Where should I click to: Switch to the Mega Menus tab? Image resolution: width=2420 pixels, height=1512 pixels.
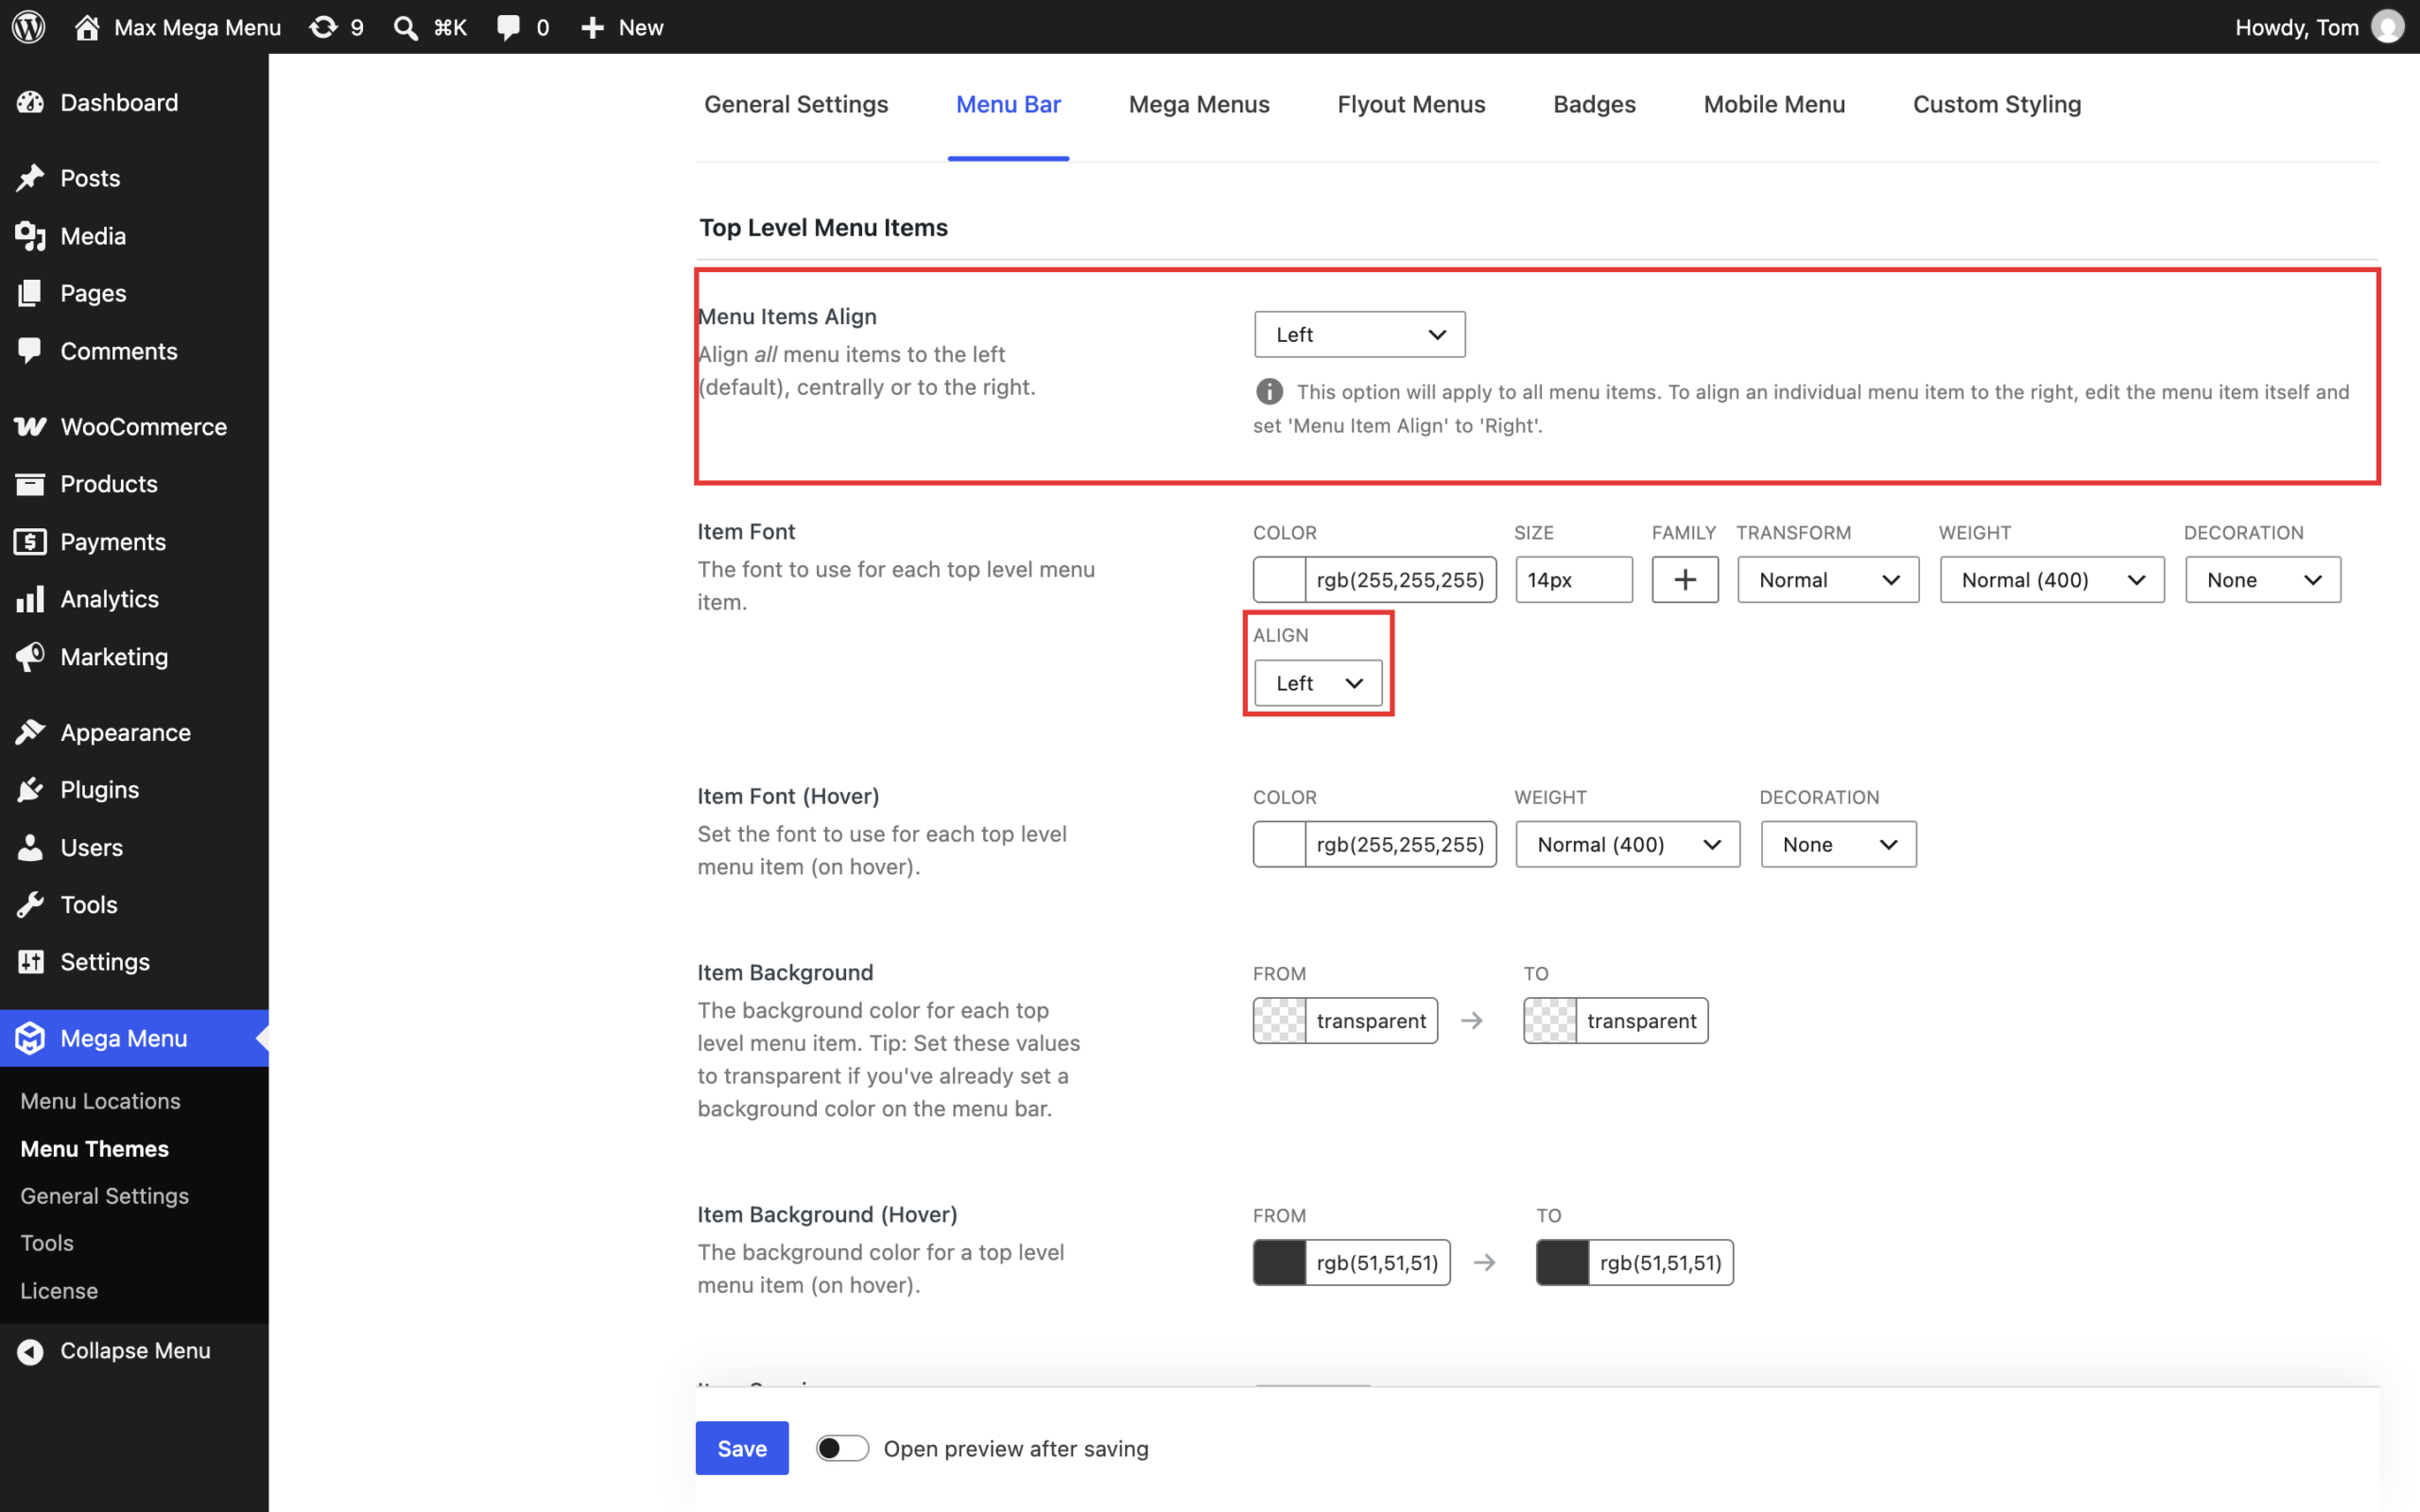[x=1199, y=104]
